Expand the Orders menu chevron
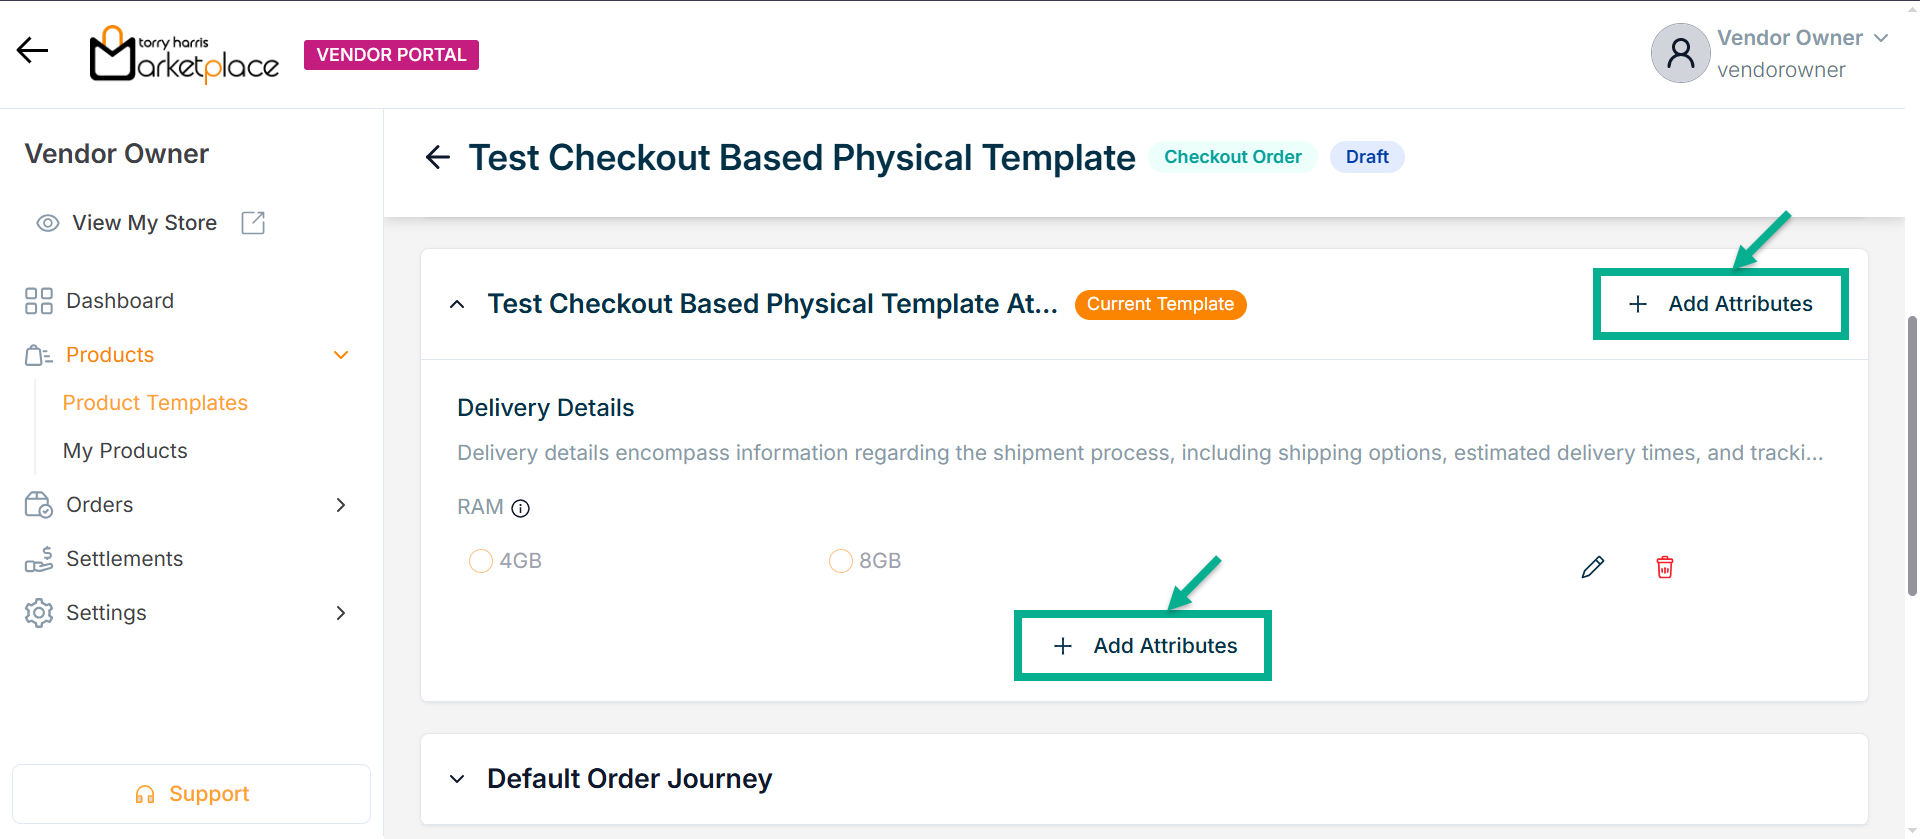This screenshot has height=839, width=1920. [341, 505]
